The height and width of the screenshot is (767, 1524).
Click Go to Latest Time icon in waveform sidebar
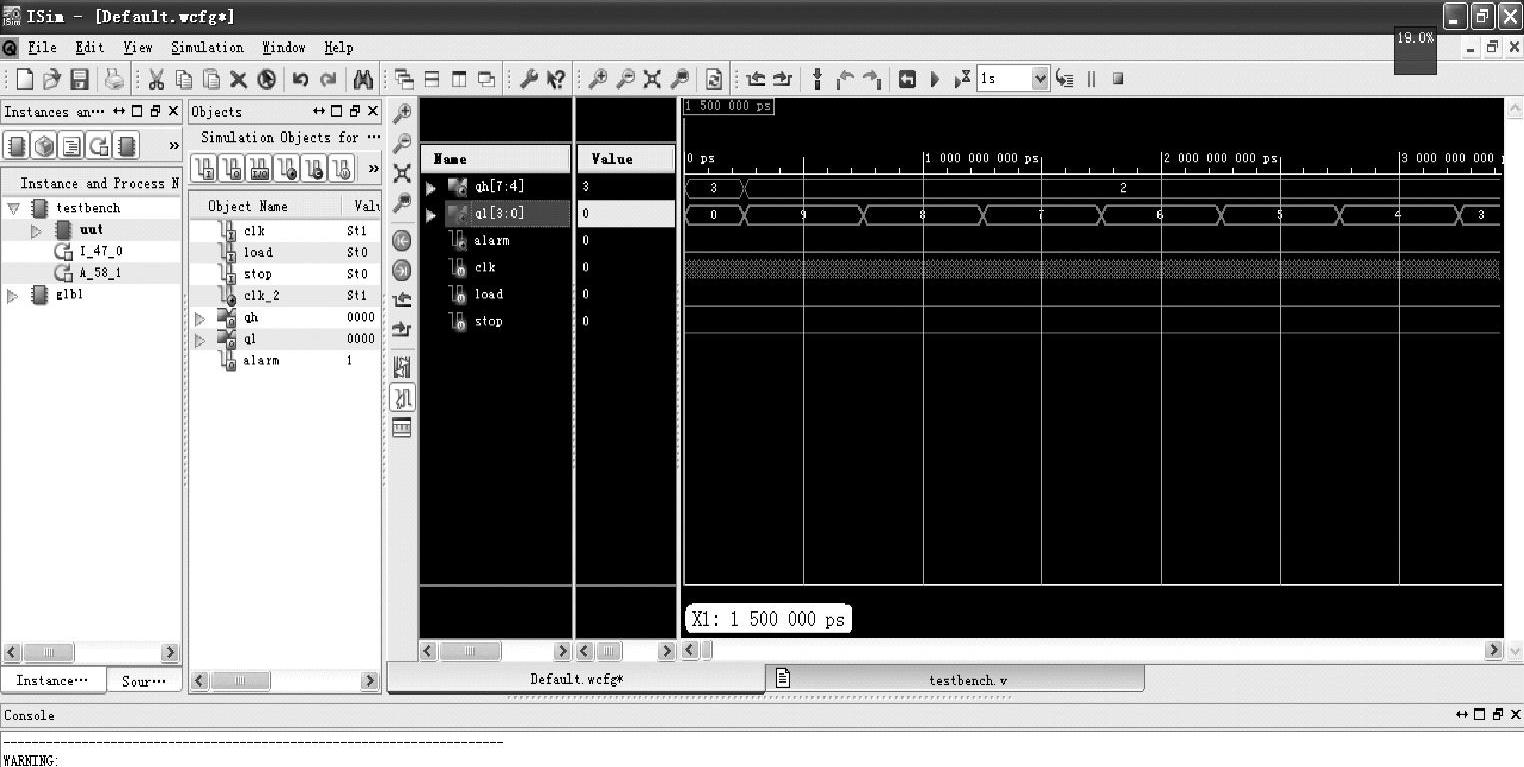coord(402,270)
